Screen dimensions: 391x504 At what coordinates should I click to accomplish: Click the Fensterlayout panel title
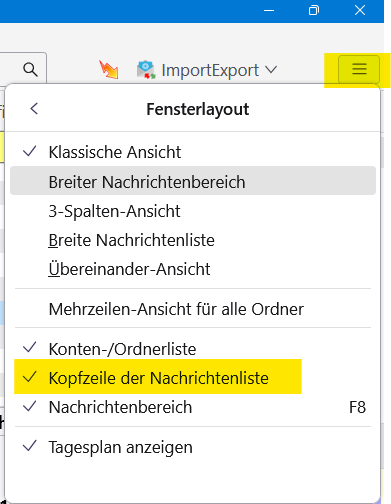[198, 109]
